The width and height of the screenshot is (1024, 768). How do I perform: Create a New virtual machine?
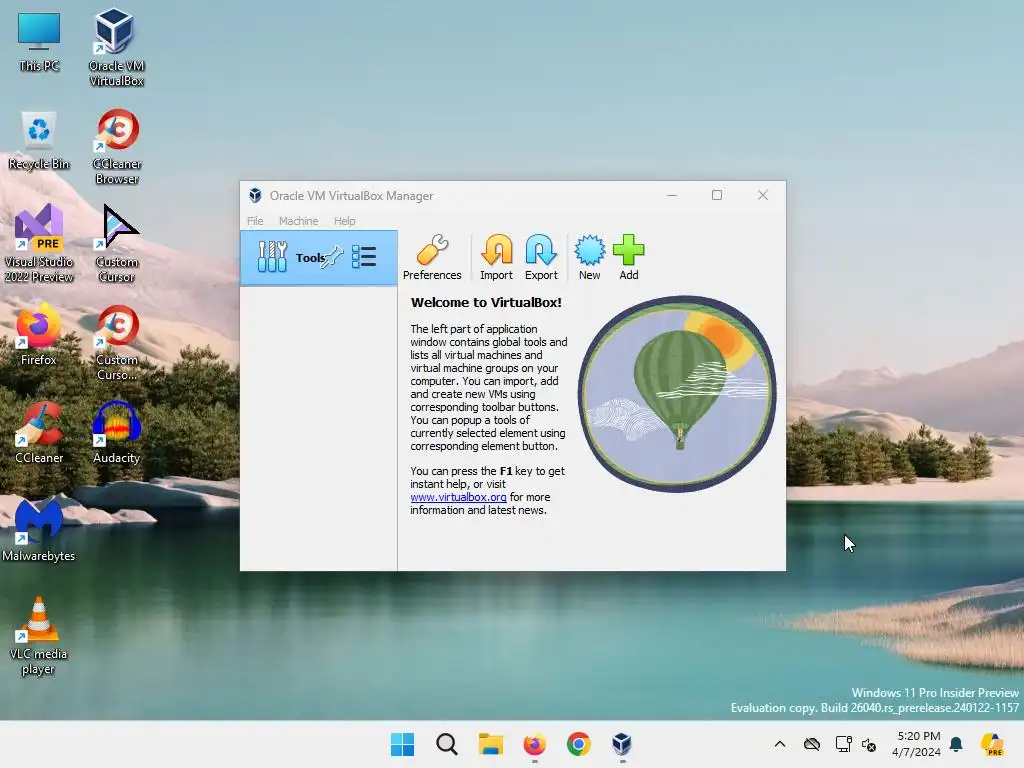tap(589, 258)
